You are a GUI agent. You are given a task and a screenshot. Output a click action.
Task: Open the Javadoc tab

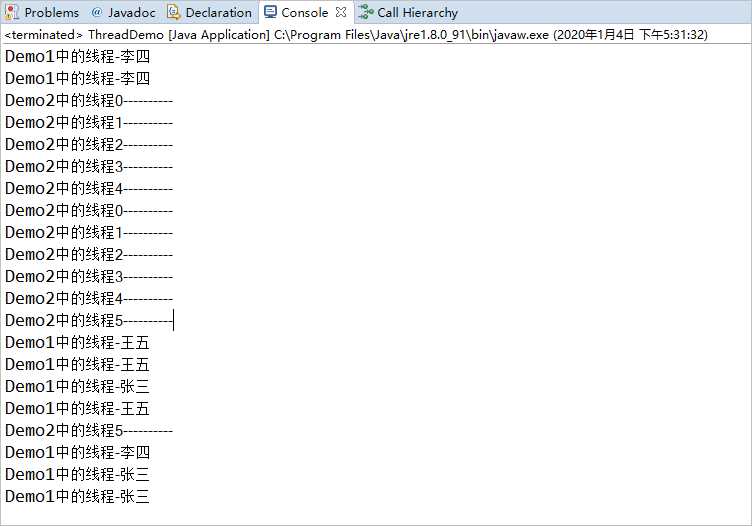coord(123,12)
